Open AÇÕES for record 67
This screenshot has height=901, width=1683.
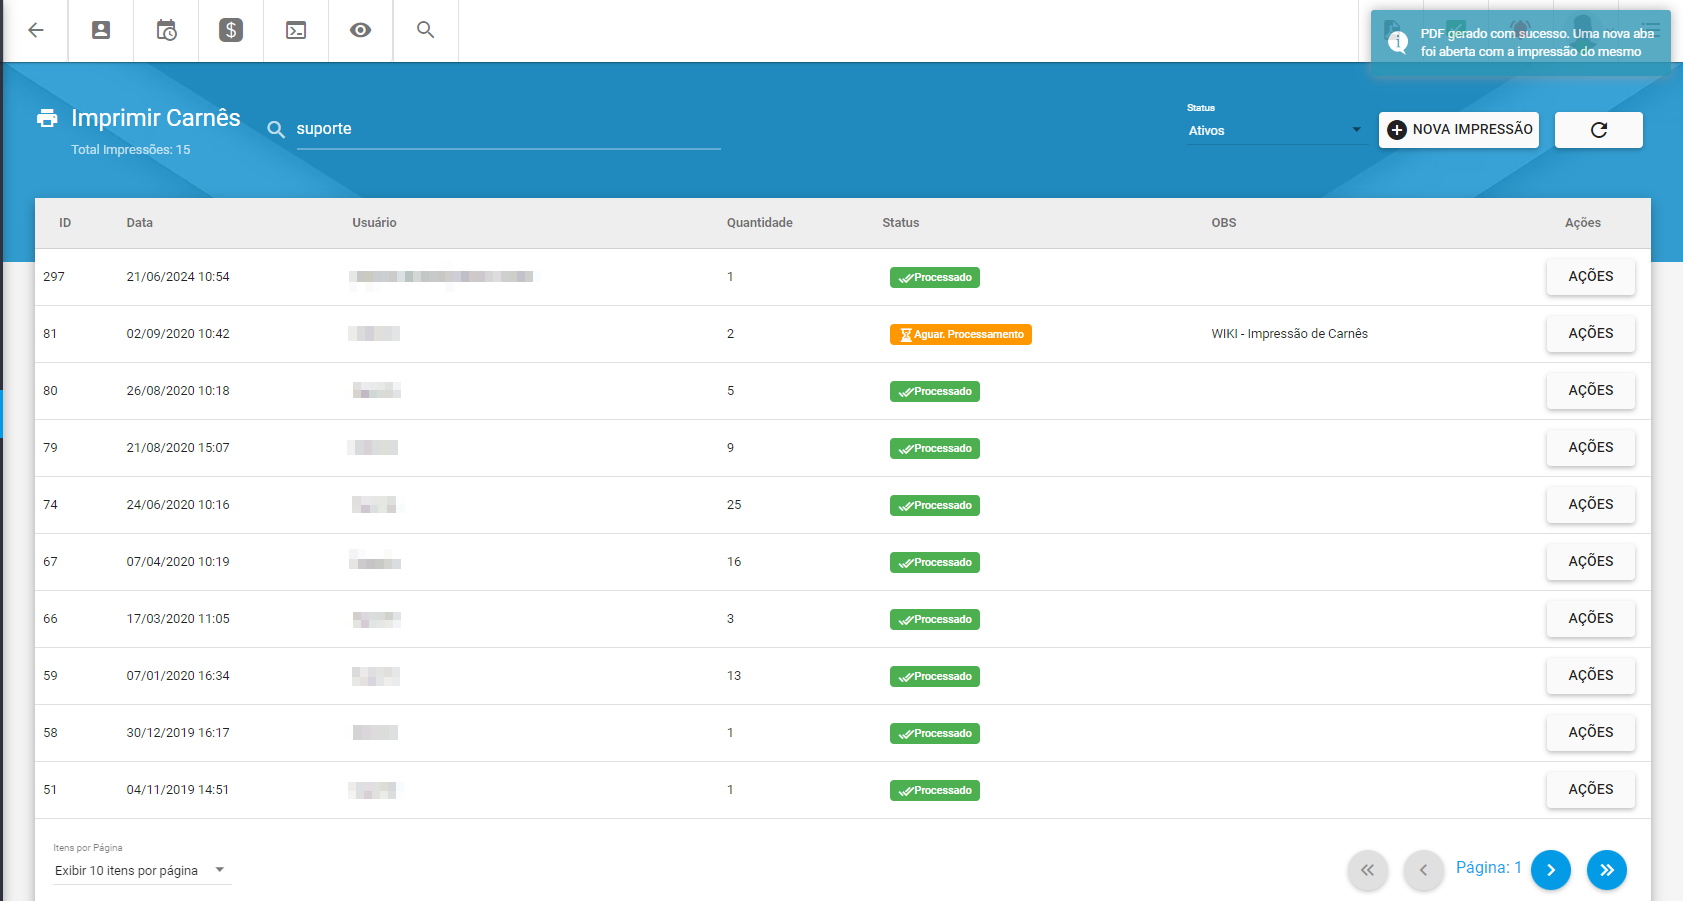click(x=1591, y=562)
